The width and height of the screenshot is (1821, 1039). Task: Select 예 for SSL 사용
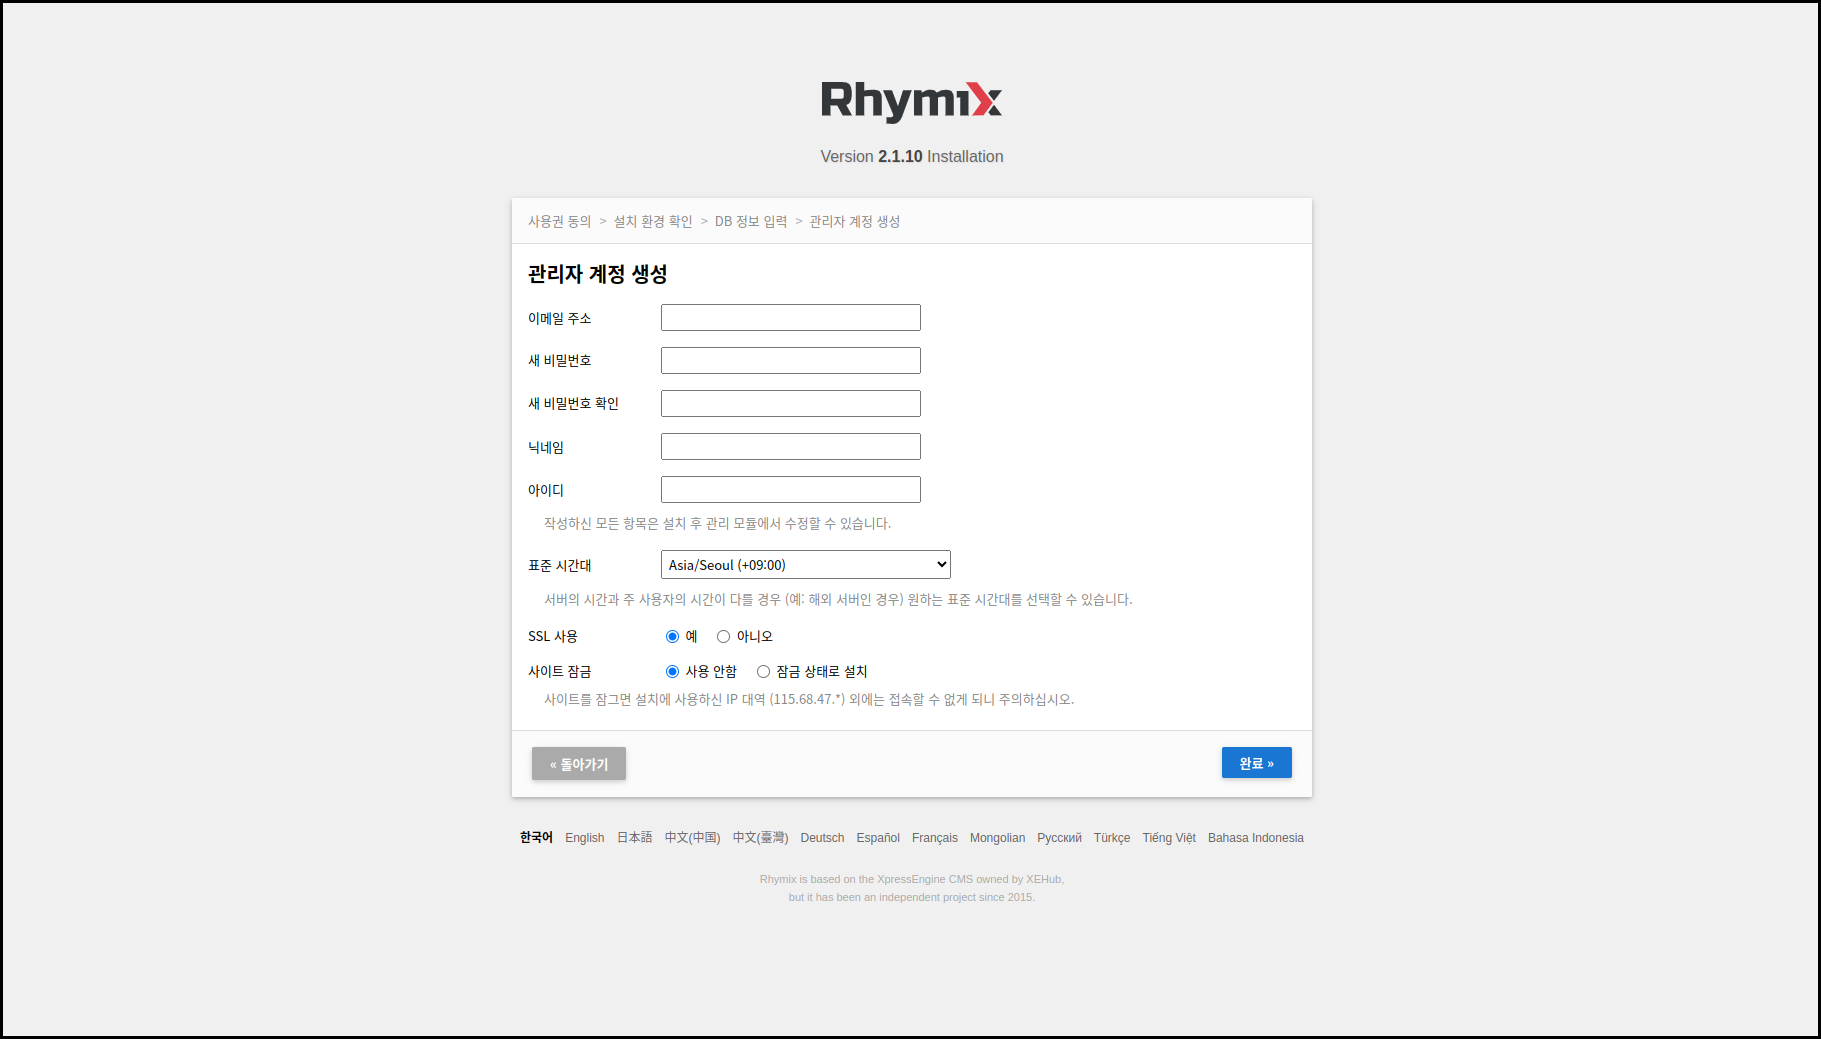(x=672, y=637)
